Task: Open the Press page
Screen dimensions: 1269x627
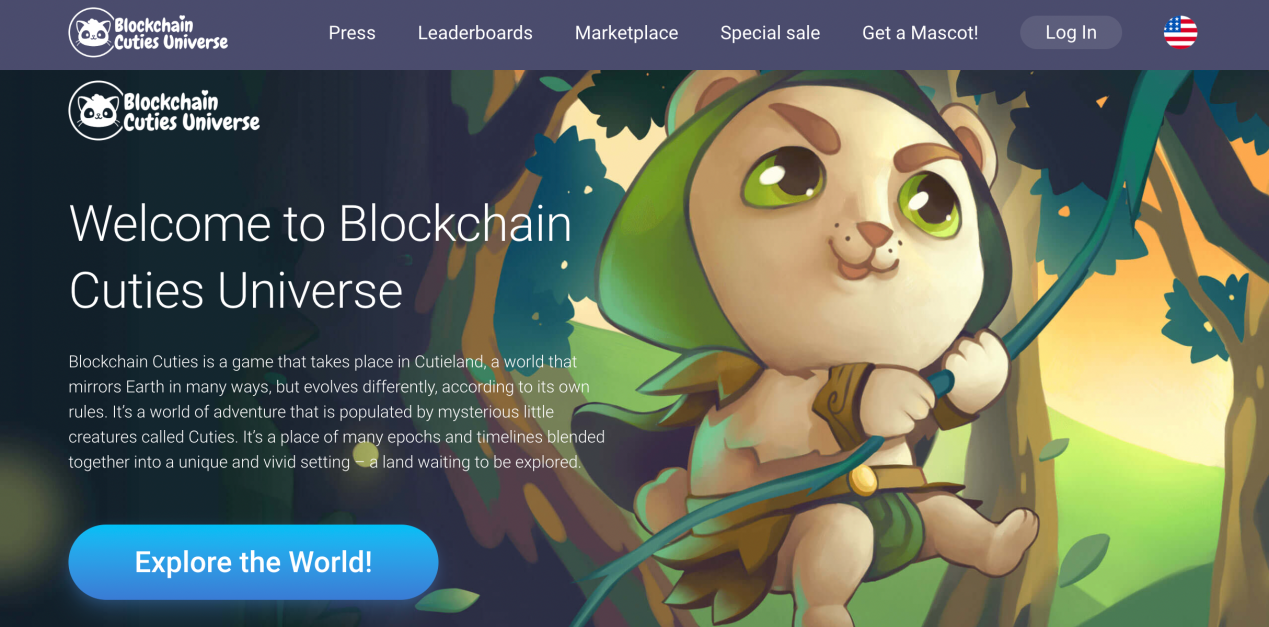Action: point(352,33)
